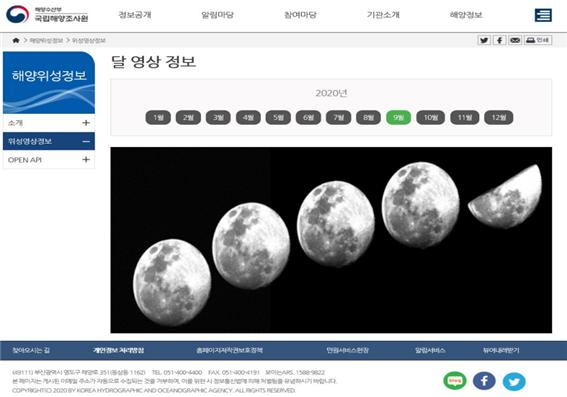Share page via Twitter icon in toolbar
The height and width of the screenshot is (397, 567).
[x=484, y=40]
